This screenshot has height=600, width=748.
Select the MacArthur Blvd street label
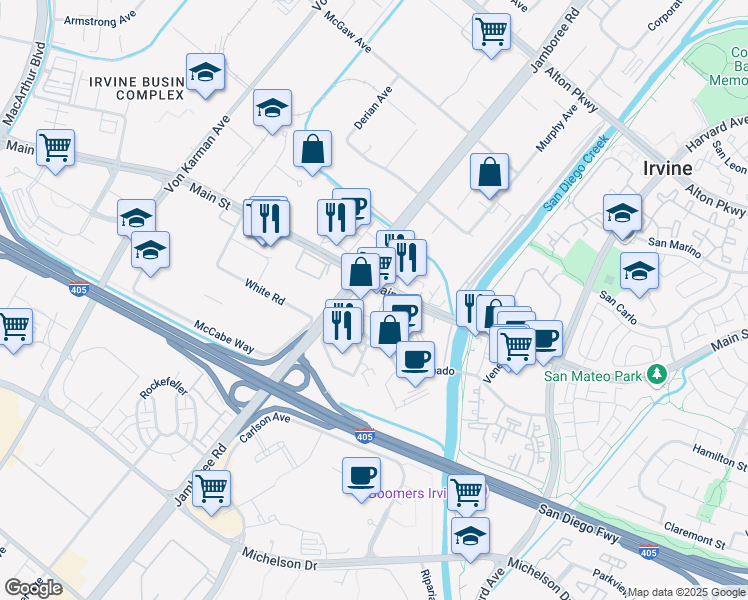(25, 84)
